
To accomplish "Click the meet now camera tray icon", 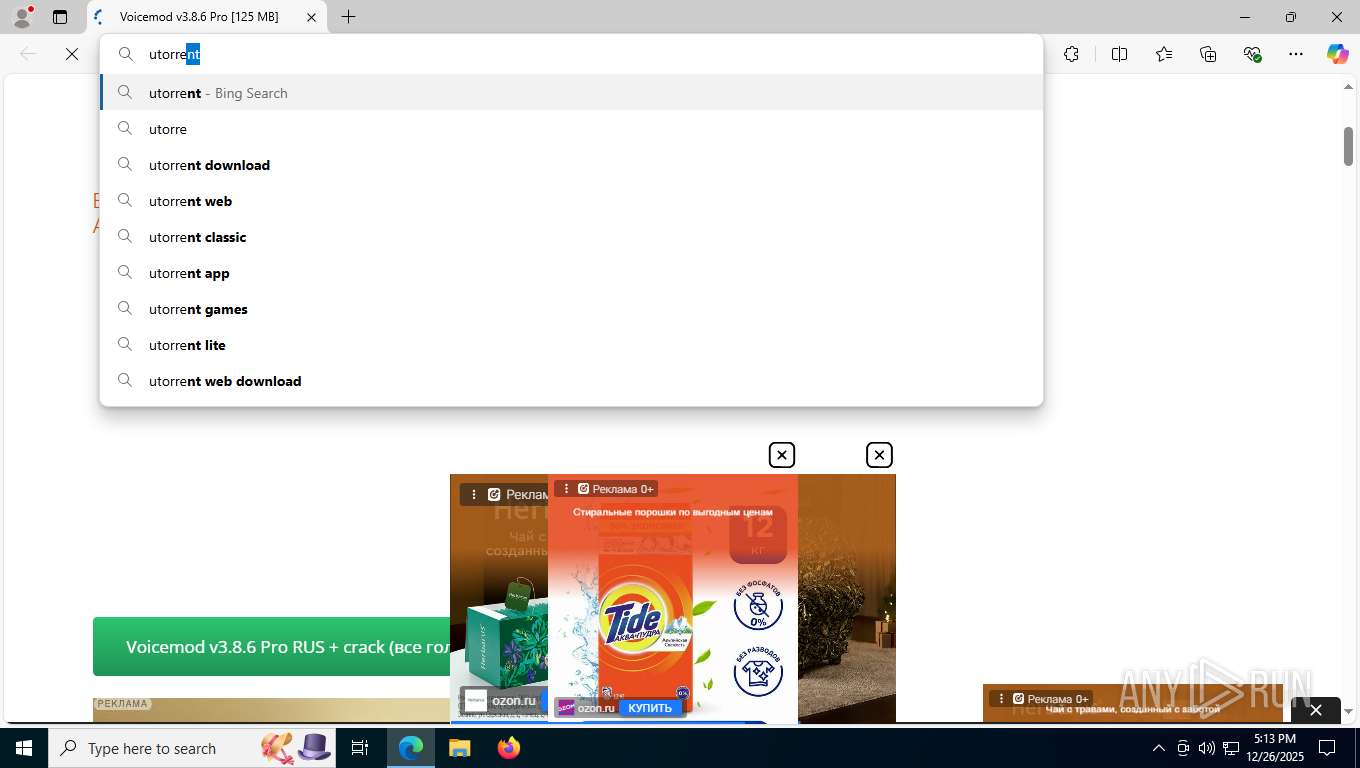I will pos(1183,748).
